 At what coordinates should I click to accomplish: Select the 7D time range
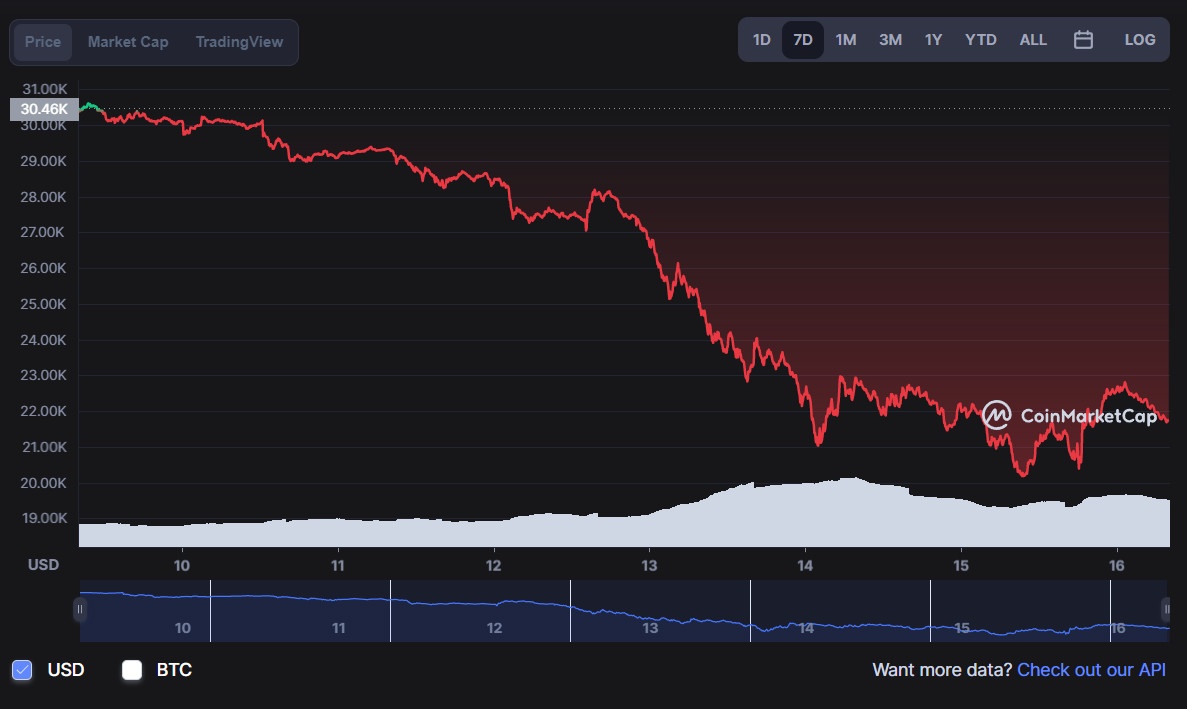click(802, 40)
